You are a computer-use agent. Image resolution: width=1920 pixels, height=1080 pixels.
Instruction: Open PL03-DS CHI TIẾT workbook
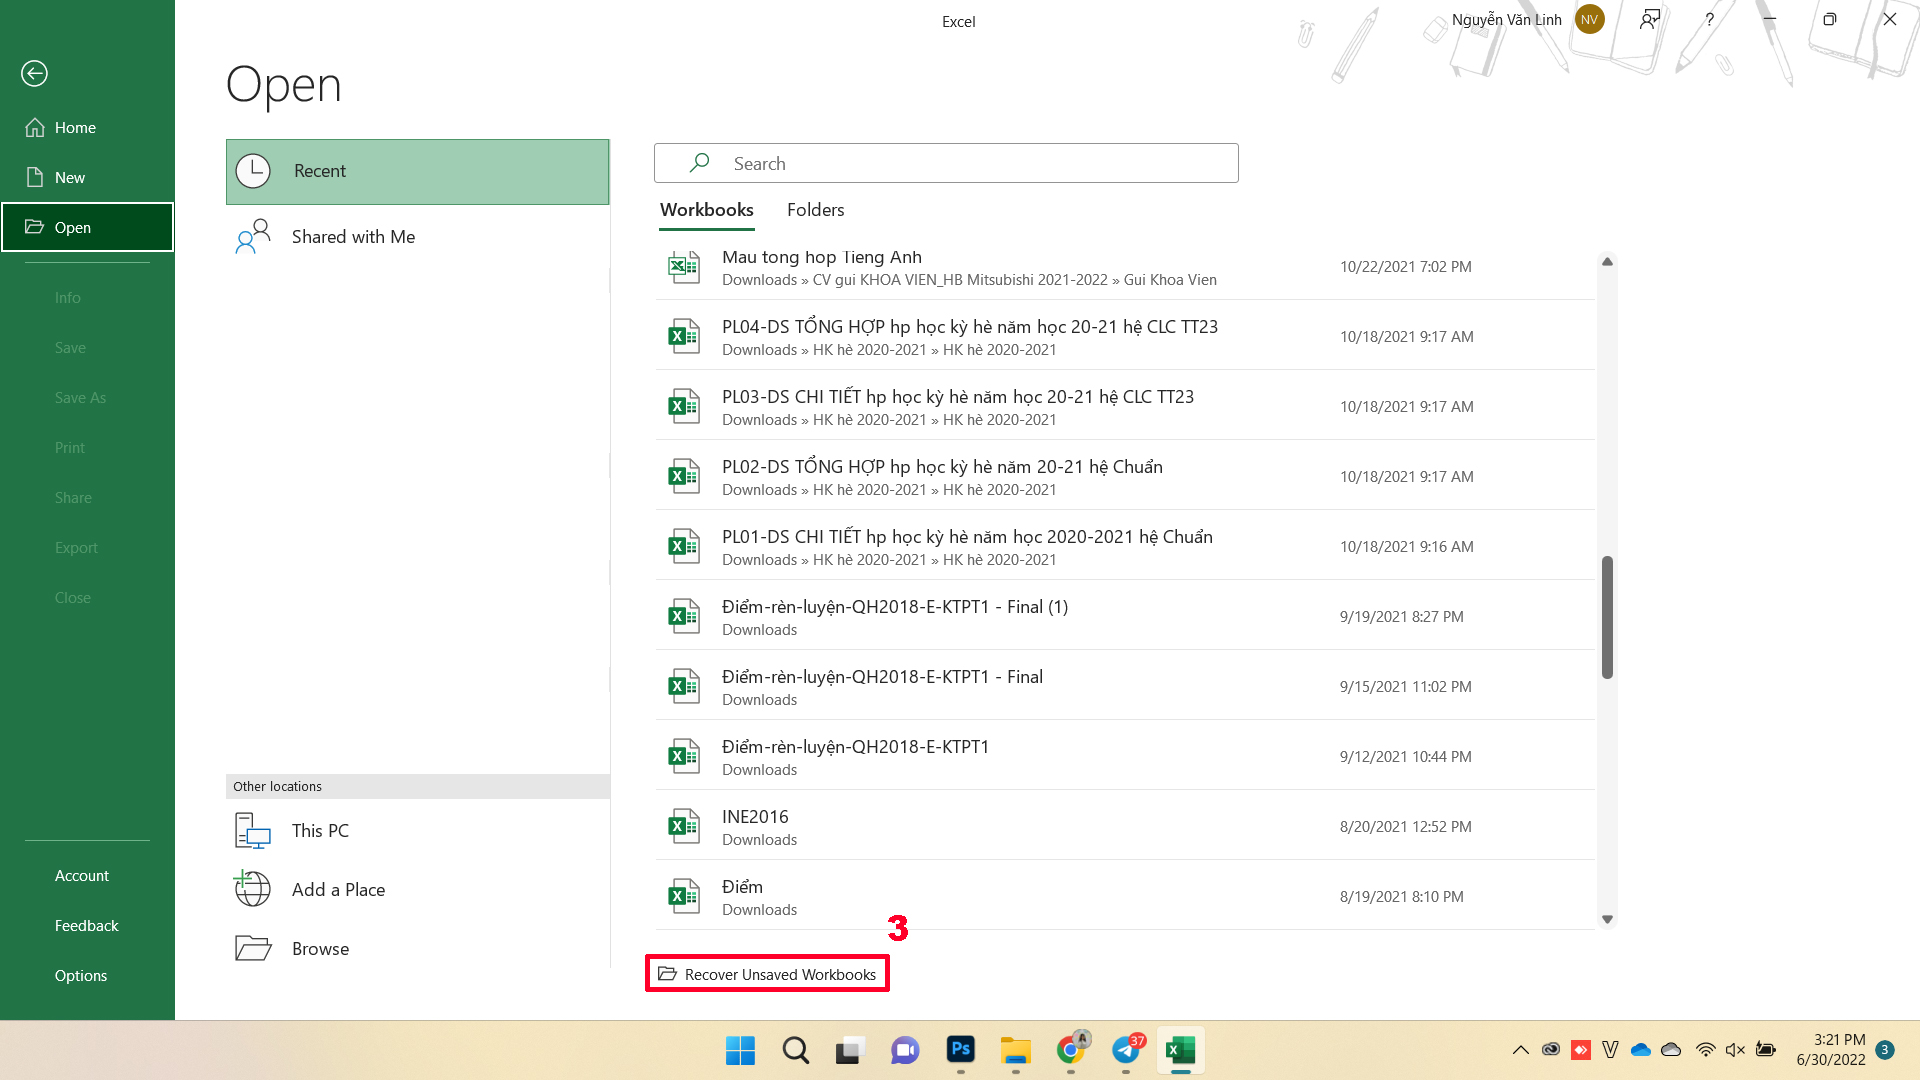tap(1125, 406)
